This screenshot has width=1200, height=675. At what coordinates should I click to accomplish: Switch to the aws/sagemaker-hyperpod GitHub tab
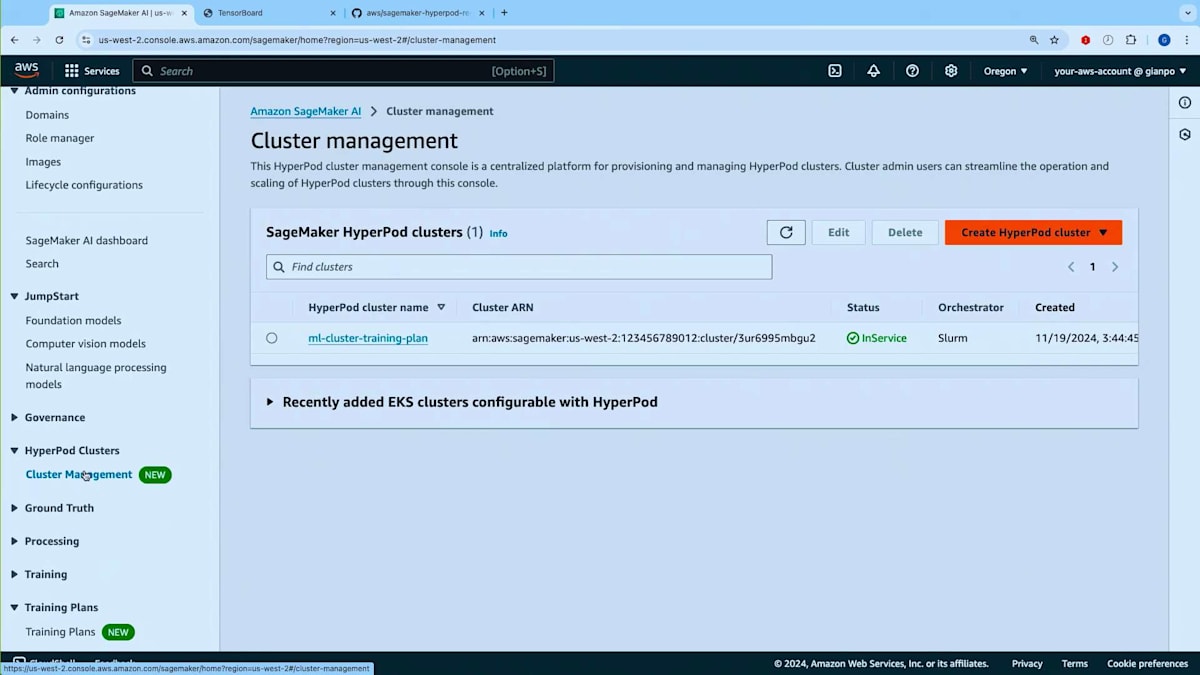tap(417, 13)
